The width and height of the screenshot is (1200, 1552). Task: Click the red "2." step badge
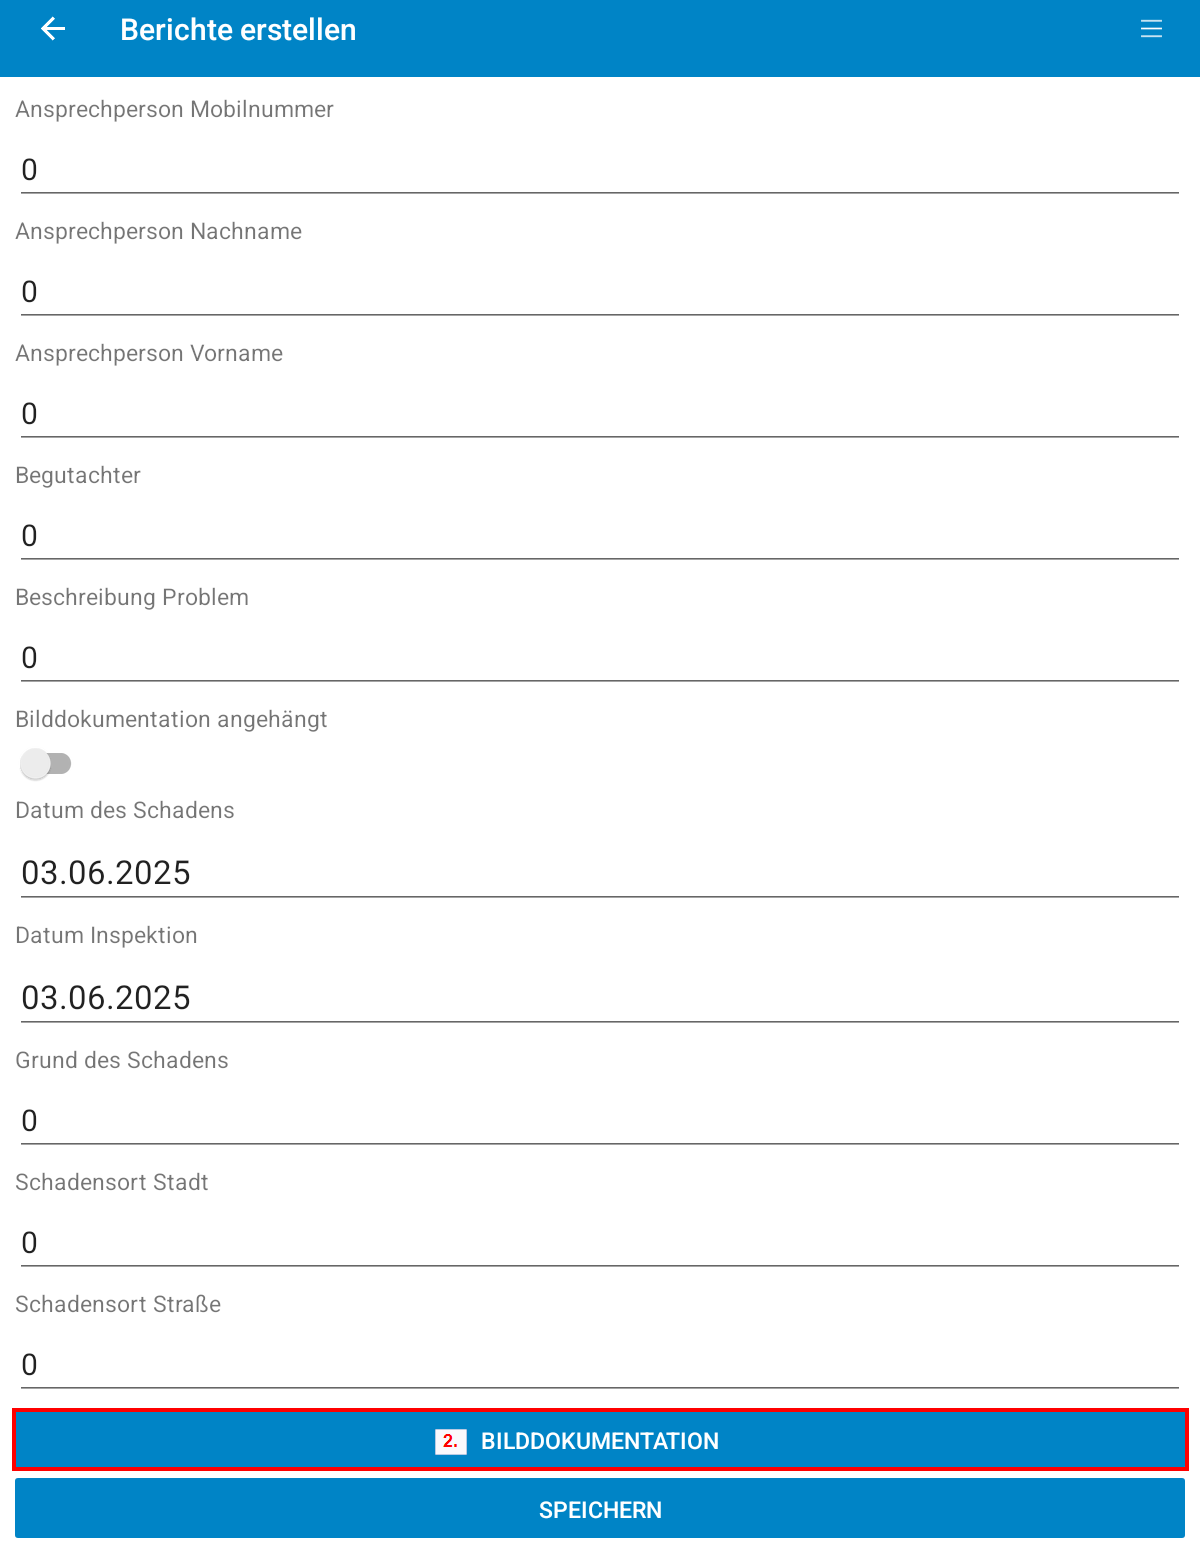[x=451, y=1441]
